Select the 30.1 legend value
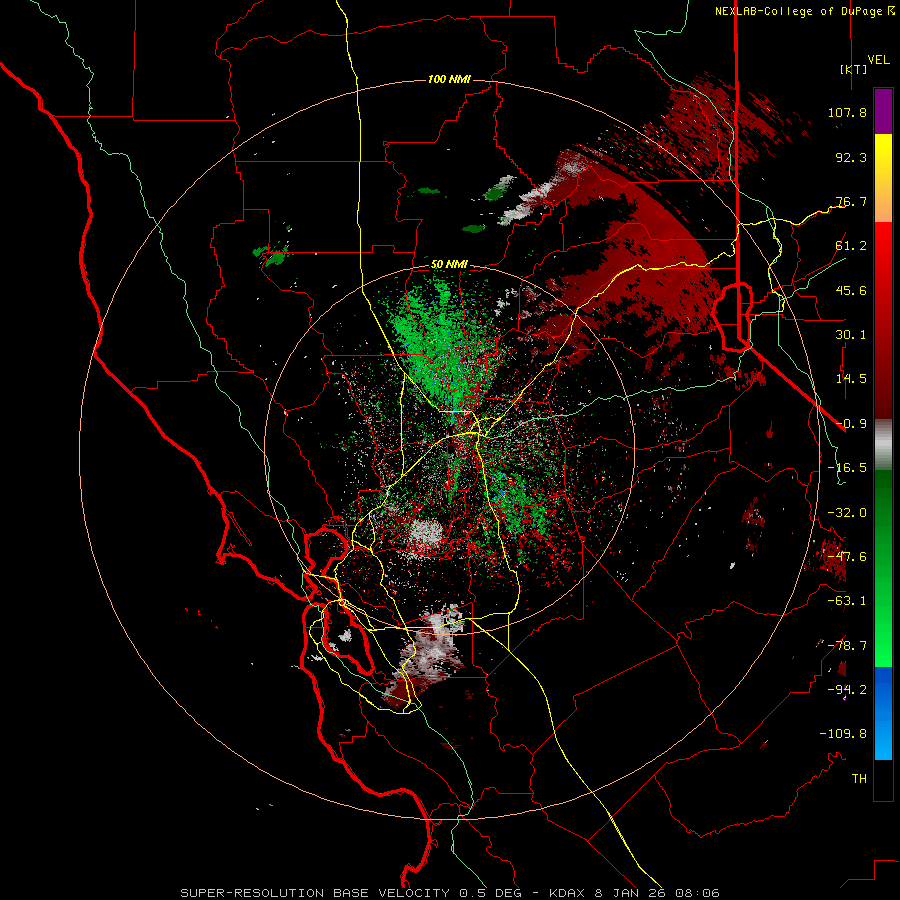Image resolution: width=900 pixels, height=900 pixels. click(851, 335)
